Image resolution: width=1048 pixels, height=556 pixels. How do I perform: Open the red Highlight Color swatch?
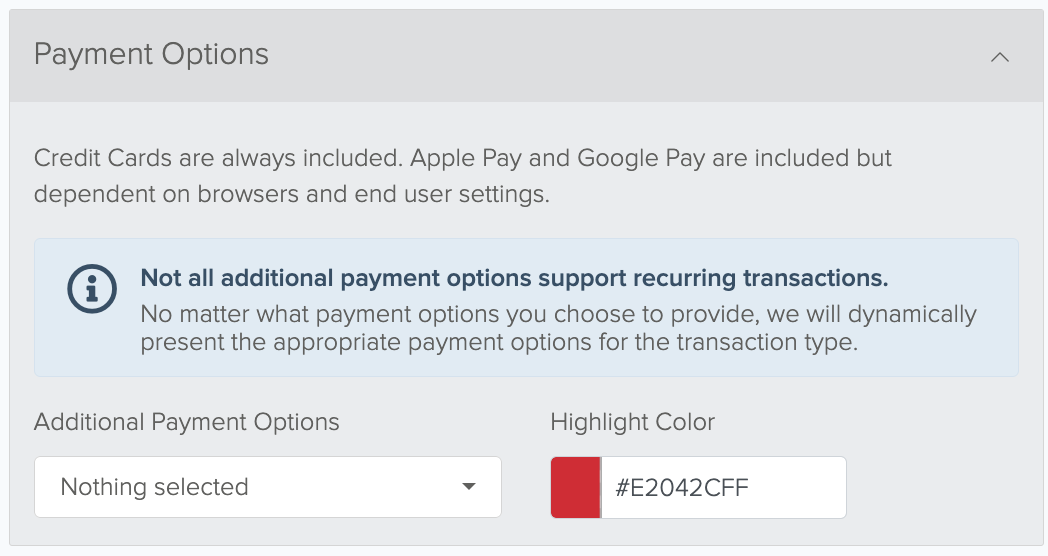575,487
